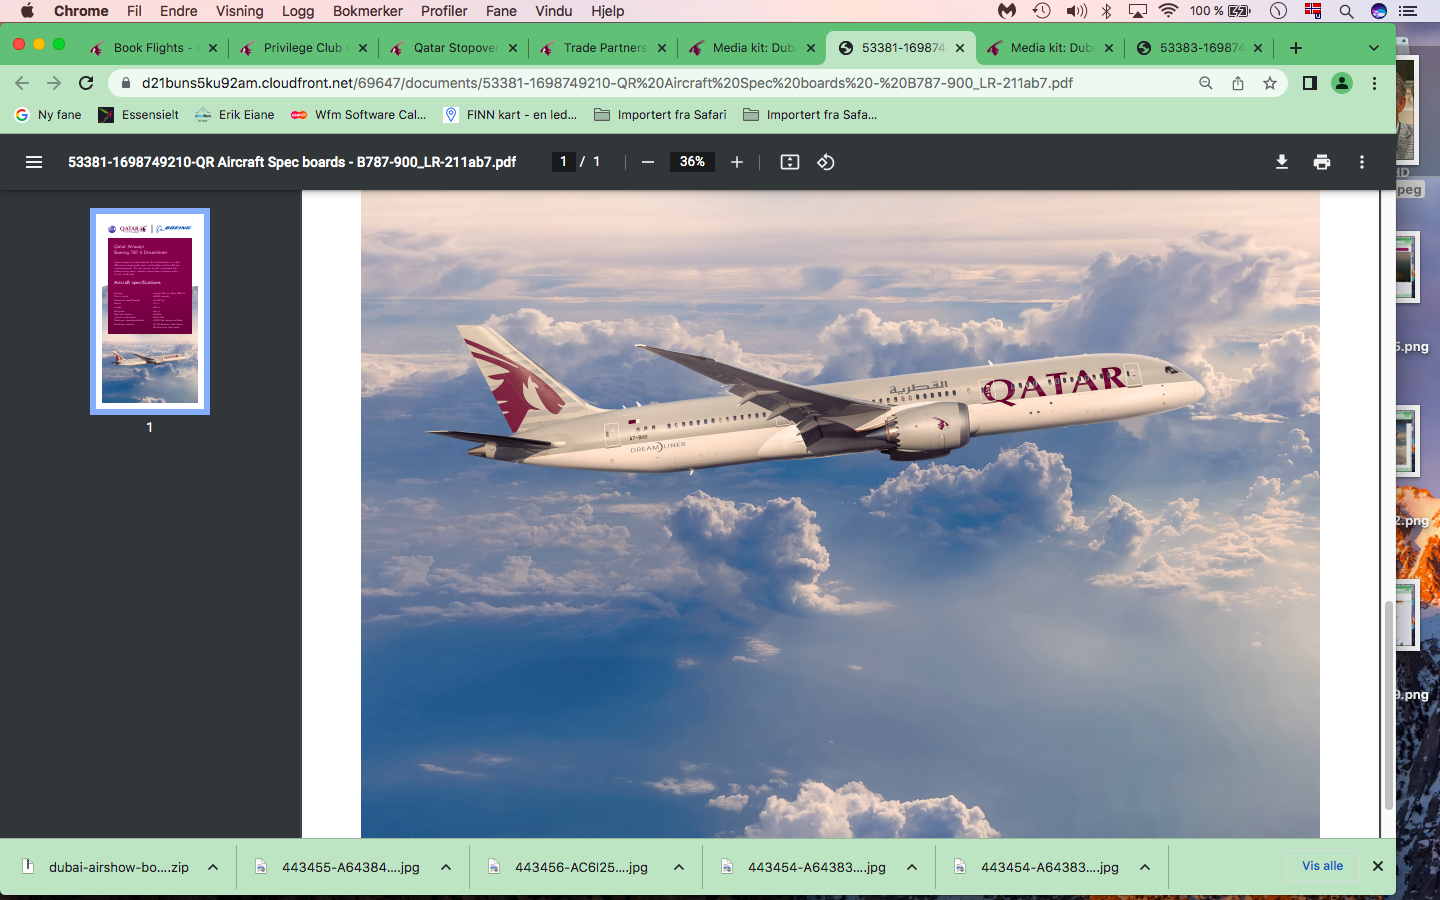Click the 36% zoom level field
This screenshot has width=1440, height=900.
pyautogui.click(x=692, y=162)
